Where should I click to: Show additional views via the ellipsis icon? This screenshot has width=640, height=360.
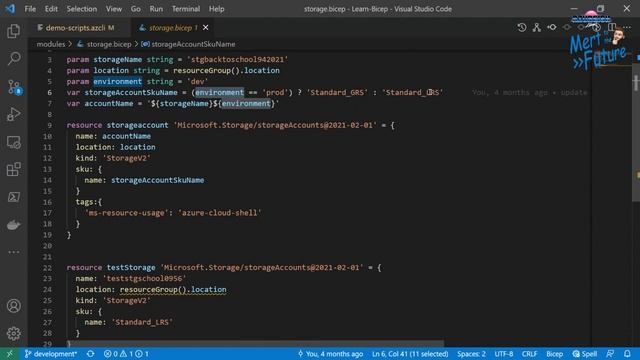point(13,252)
